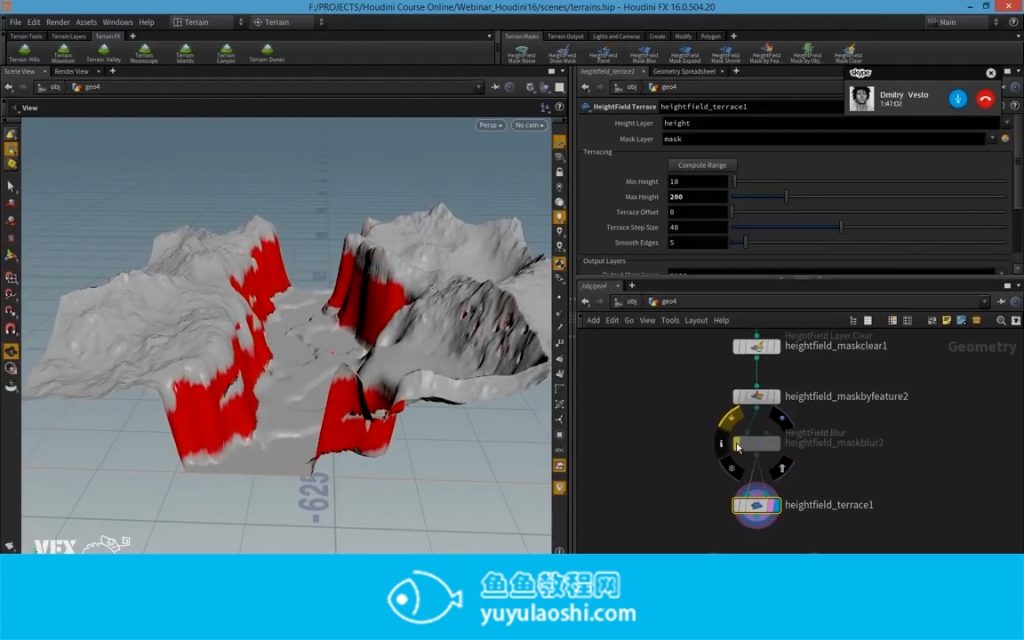
Task: Select the Terrain Canyon shelf tool
Action: [226, 53]
